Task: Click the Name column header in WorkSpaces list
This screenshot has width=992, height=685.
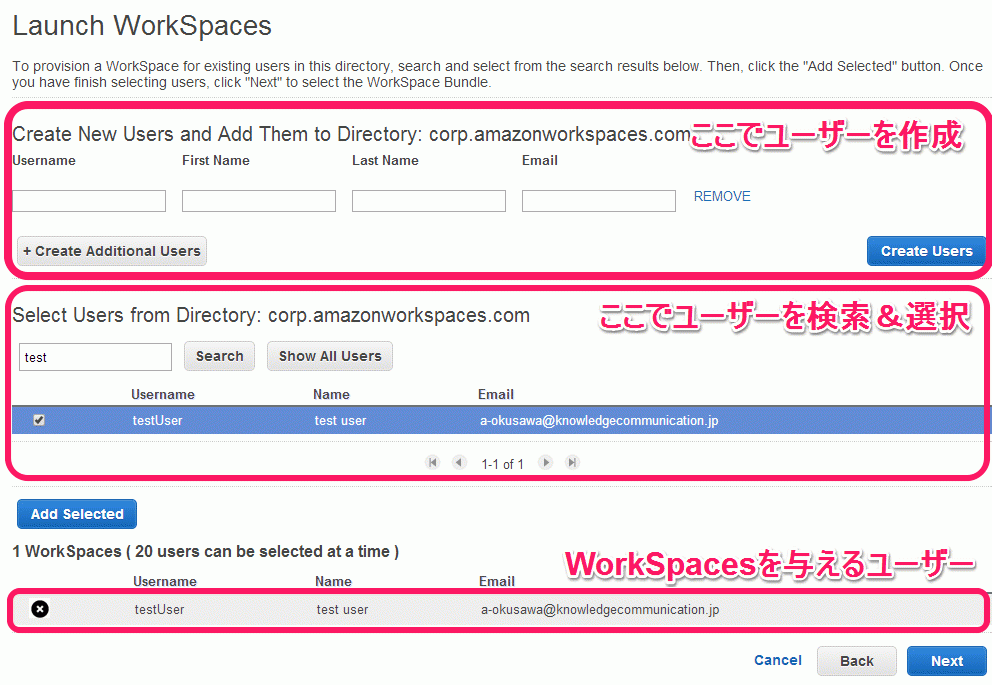Action: pos(333,581)
